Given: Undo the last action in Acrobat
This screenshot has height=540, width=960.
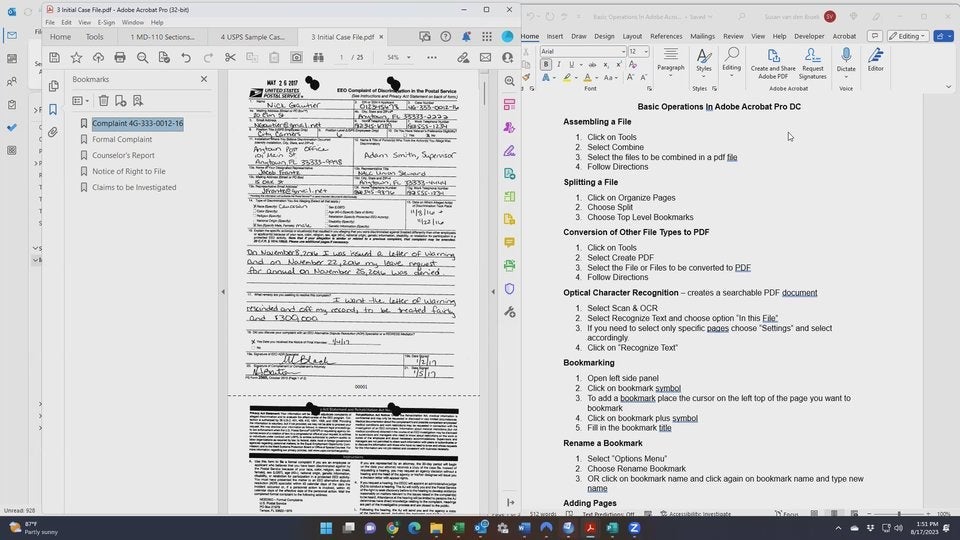Looking at the screenshot, I should [186, 58].
